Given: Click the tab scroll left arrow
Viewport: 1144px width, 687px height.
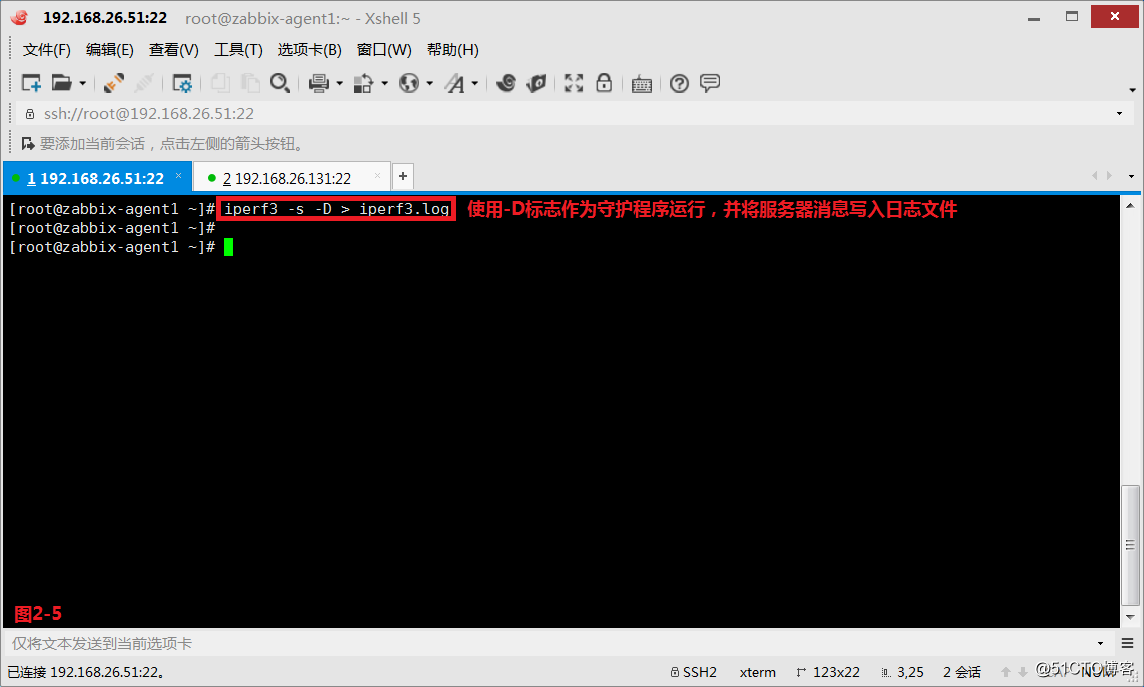Looking at the screenshot, I should point(1094,176).
